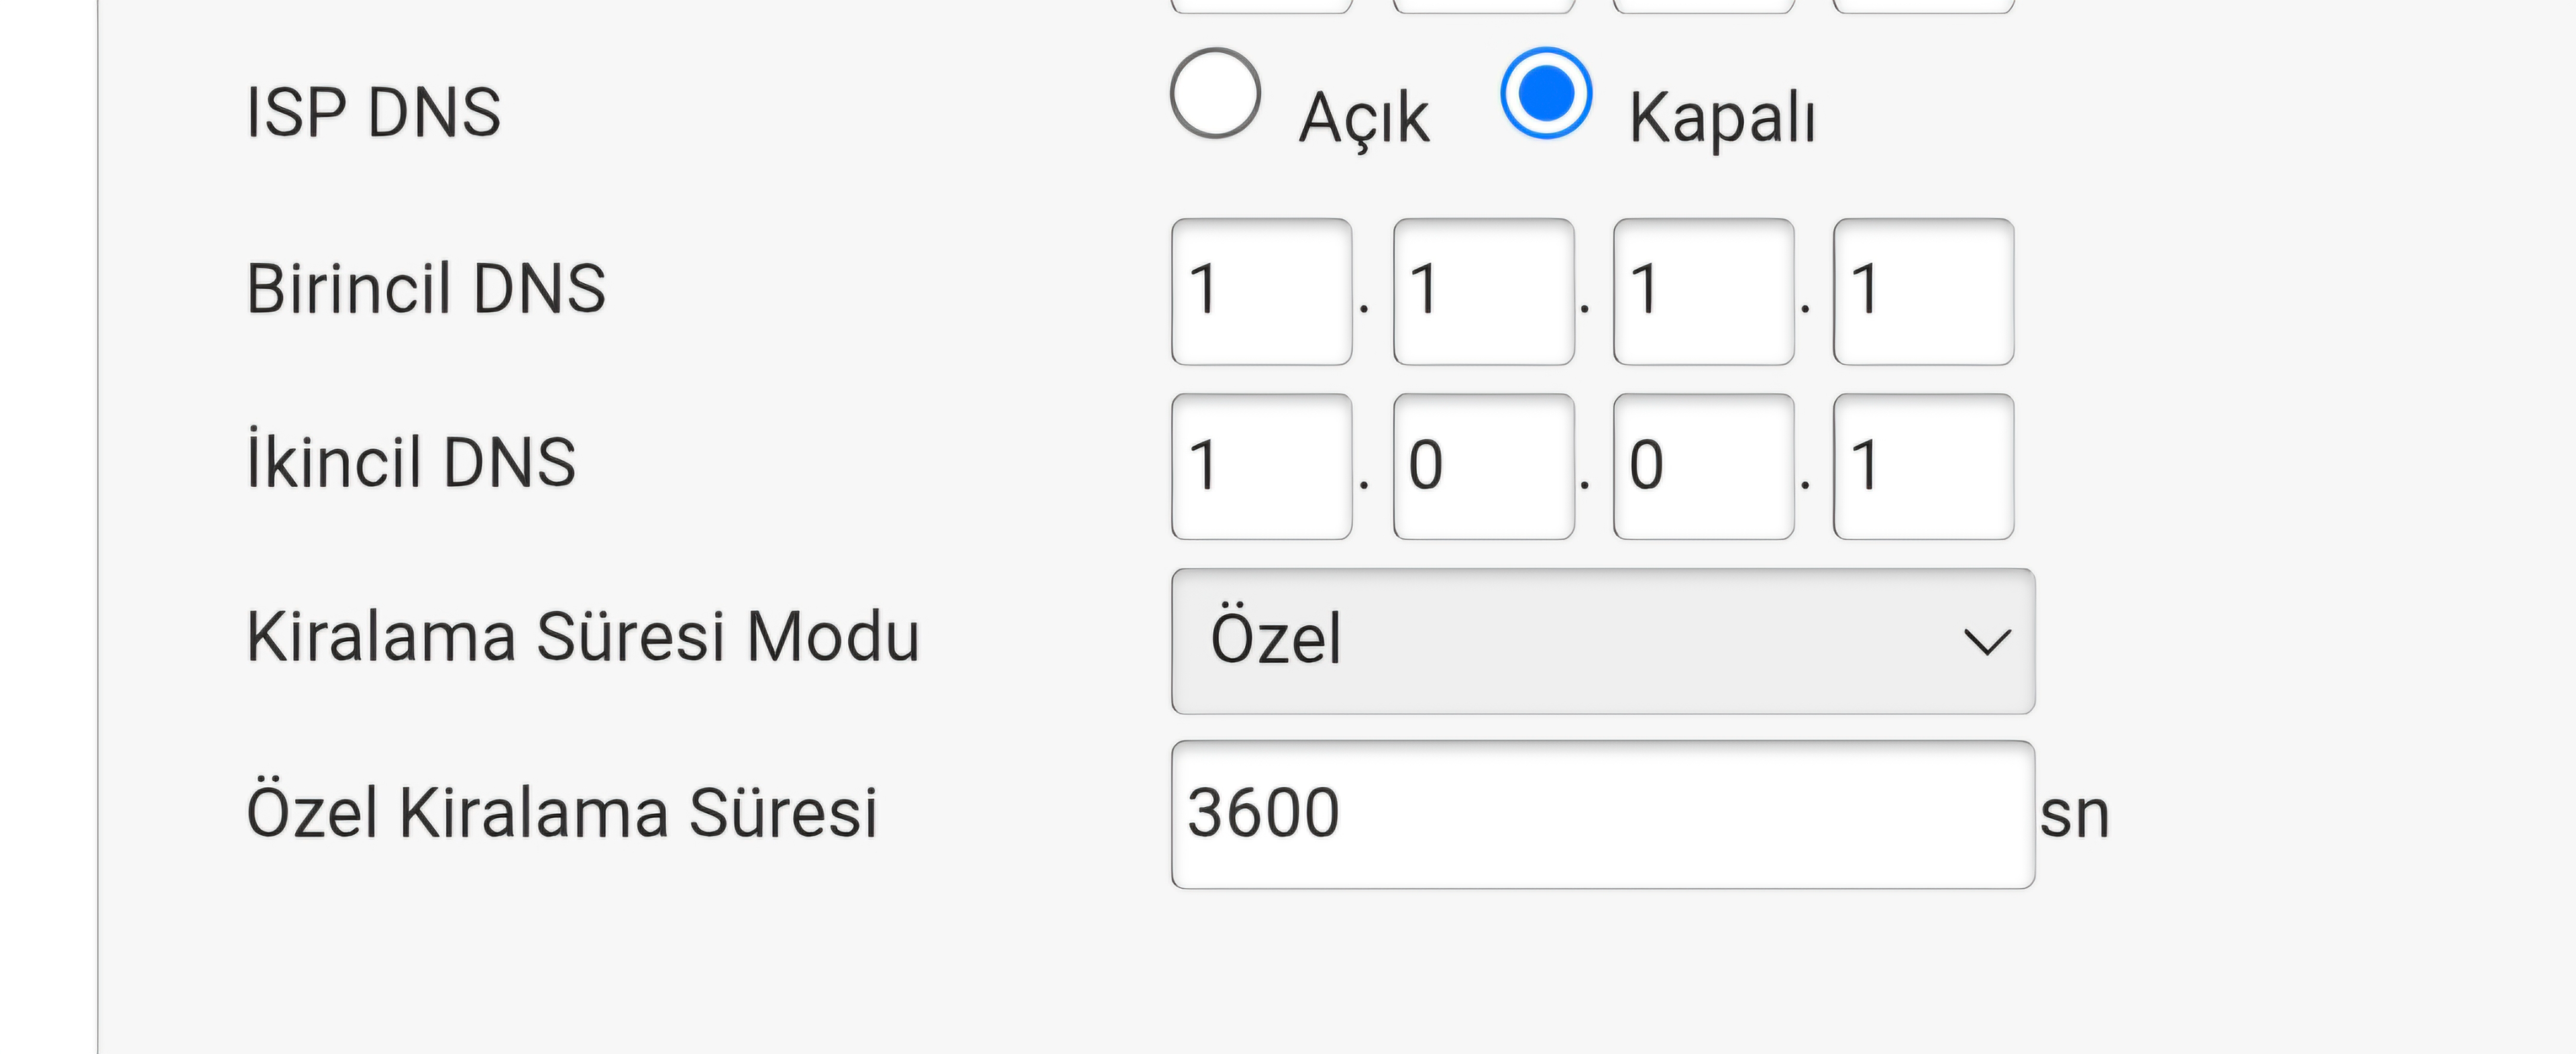
Task: Focus the first octet of Birincil DNS
Action: pyautogui.click(x=1262, y=291)
